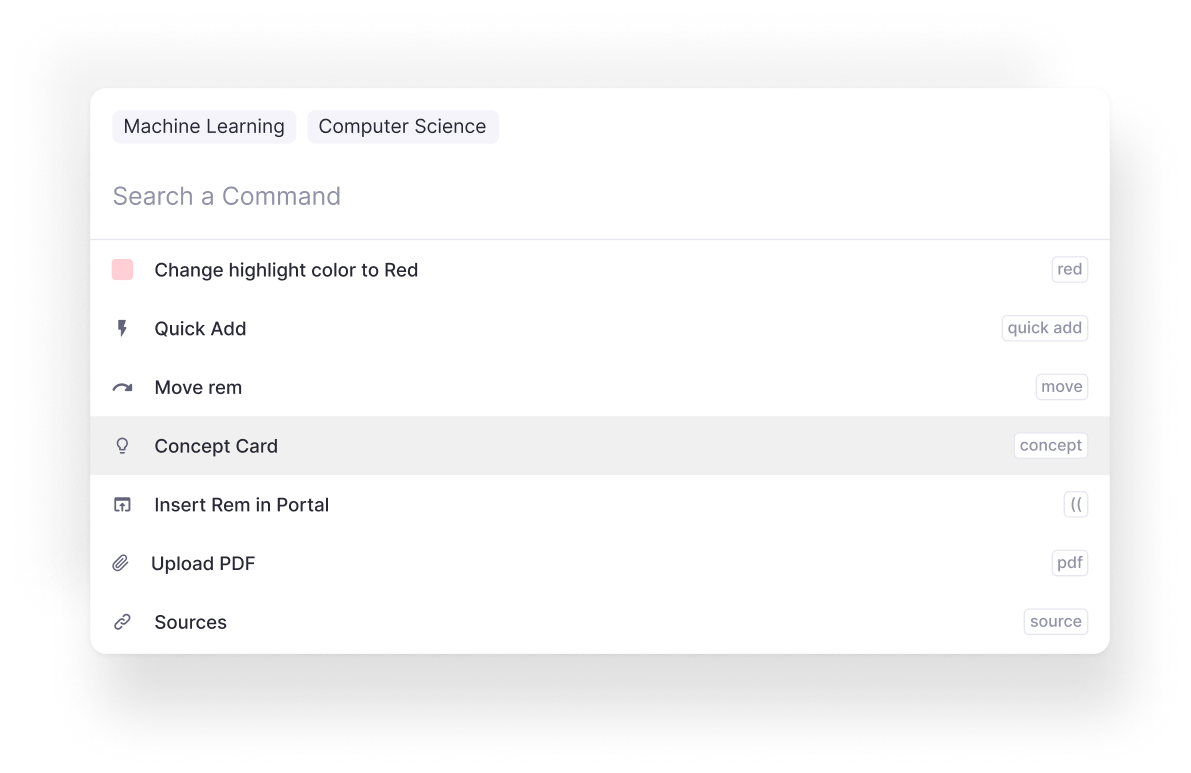
Task: Run the Quick Add command
Action: coord(200,329)
